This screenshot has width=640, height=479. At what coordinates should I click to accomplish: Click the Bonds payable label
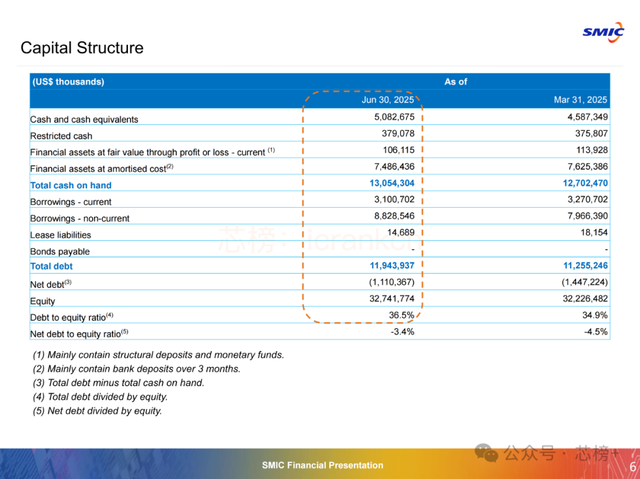60,251
